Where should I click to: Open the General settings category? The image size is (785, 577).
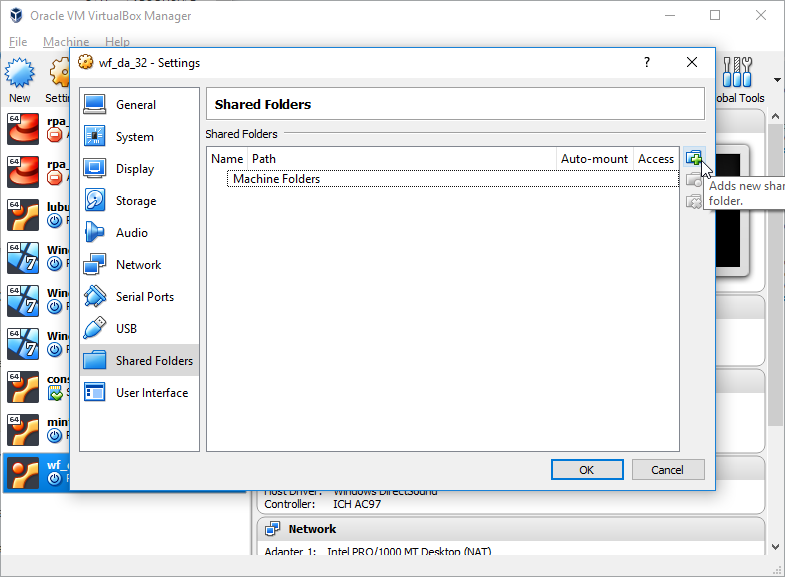[139, 105]
